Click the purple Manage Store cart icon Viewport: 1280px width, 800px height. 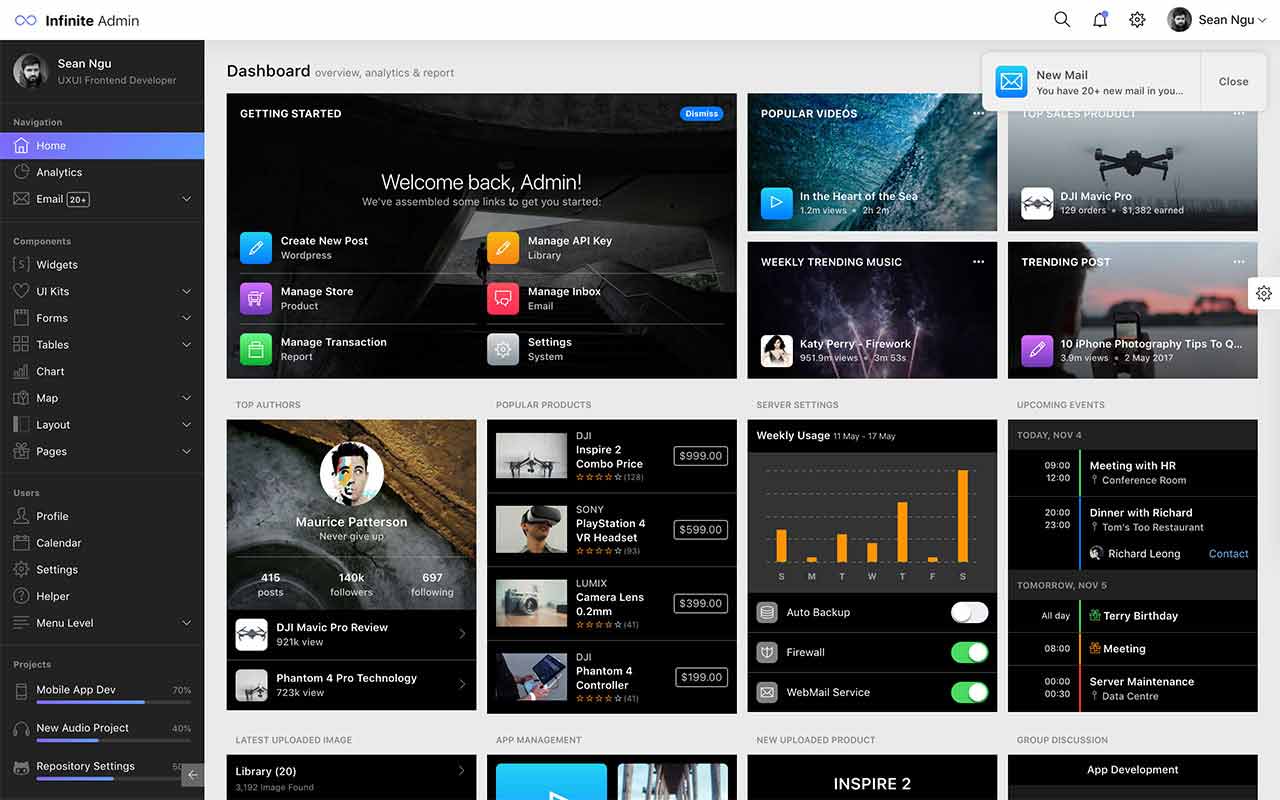click(256, 298)
